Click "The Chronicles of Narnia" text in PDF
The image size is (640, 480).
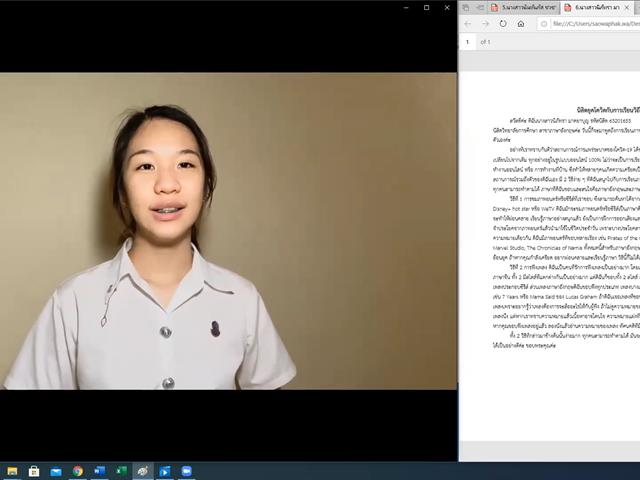coord(554,248)
